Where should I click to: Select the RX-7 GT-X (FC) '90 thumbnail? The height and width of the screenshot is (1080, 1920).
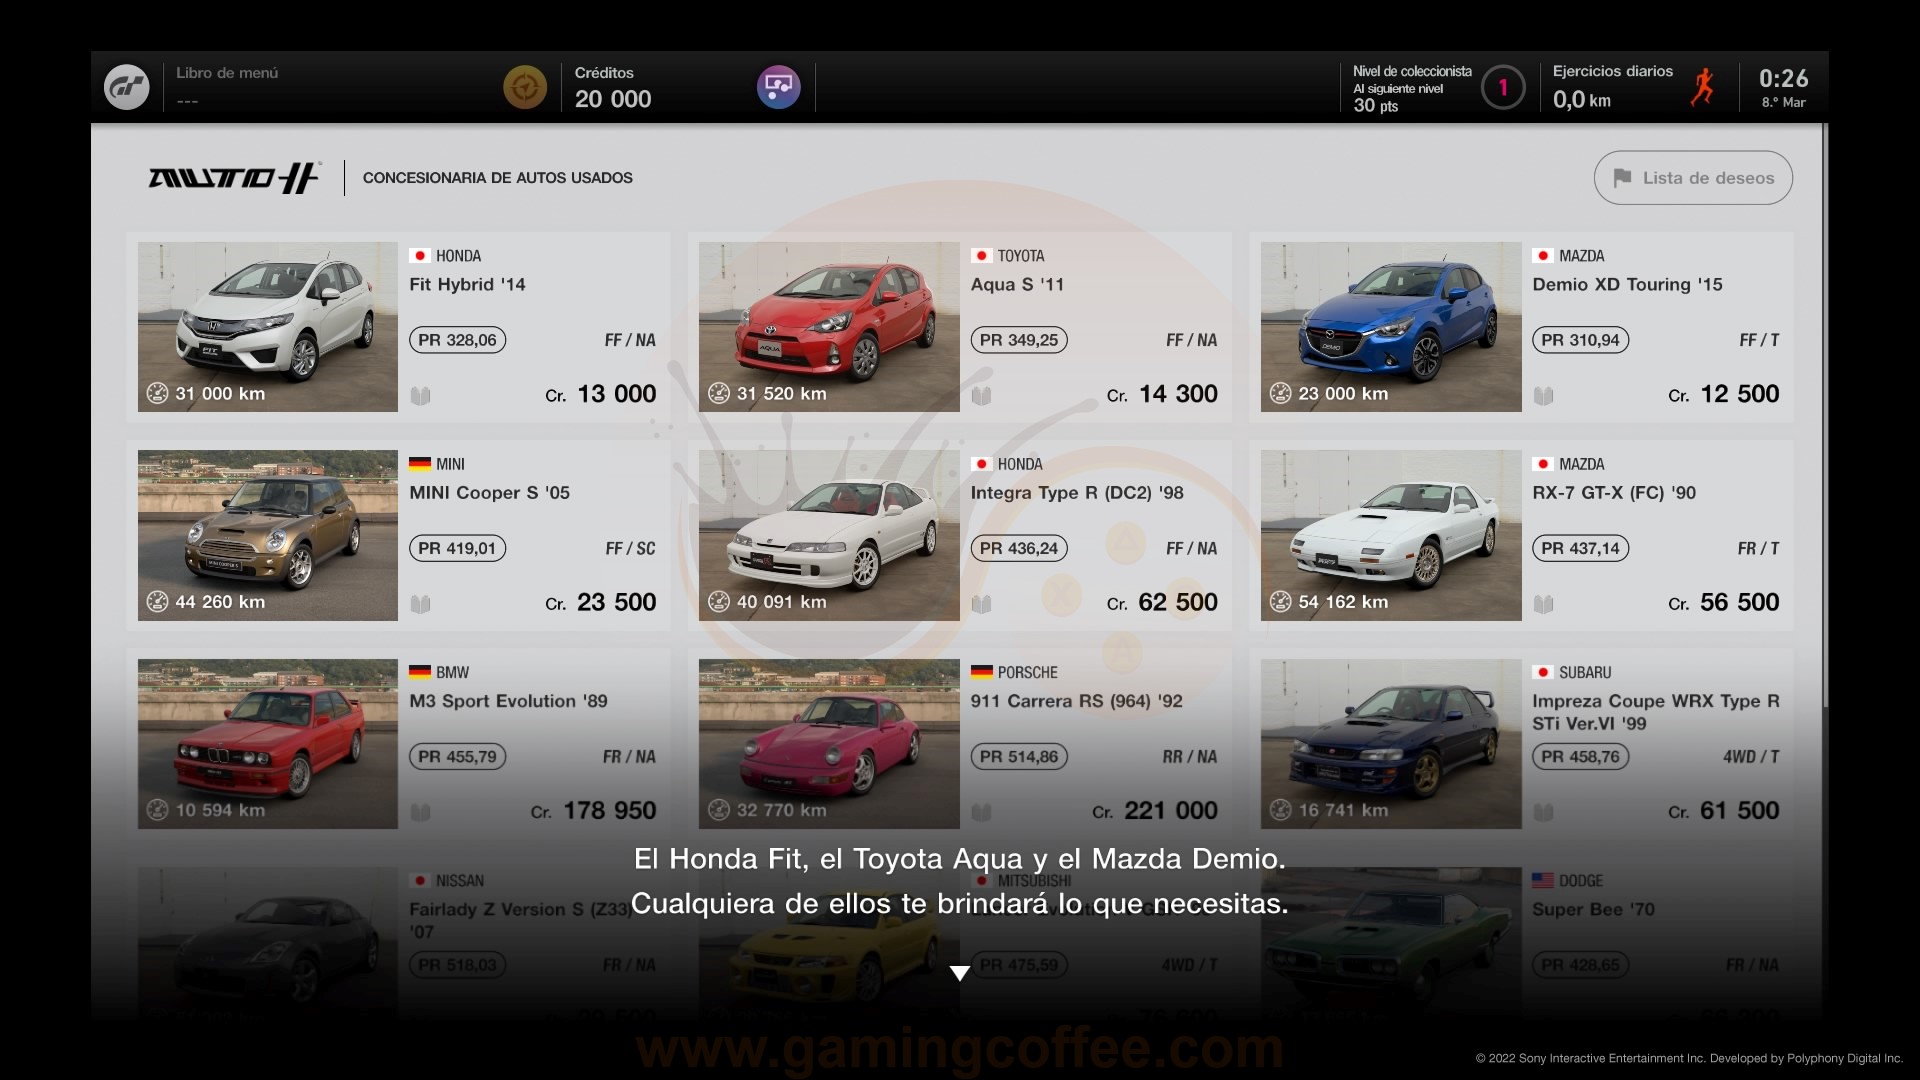click(1391, 535)
